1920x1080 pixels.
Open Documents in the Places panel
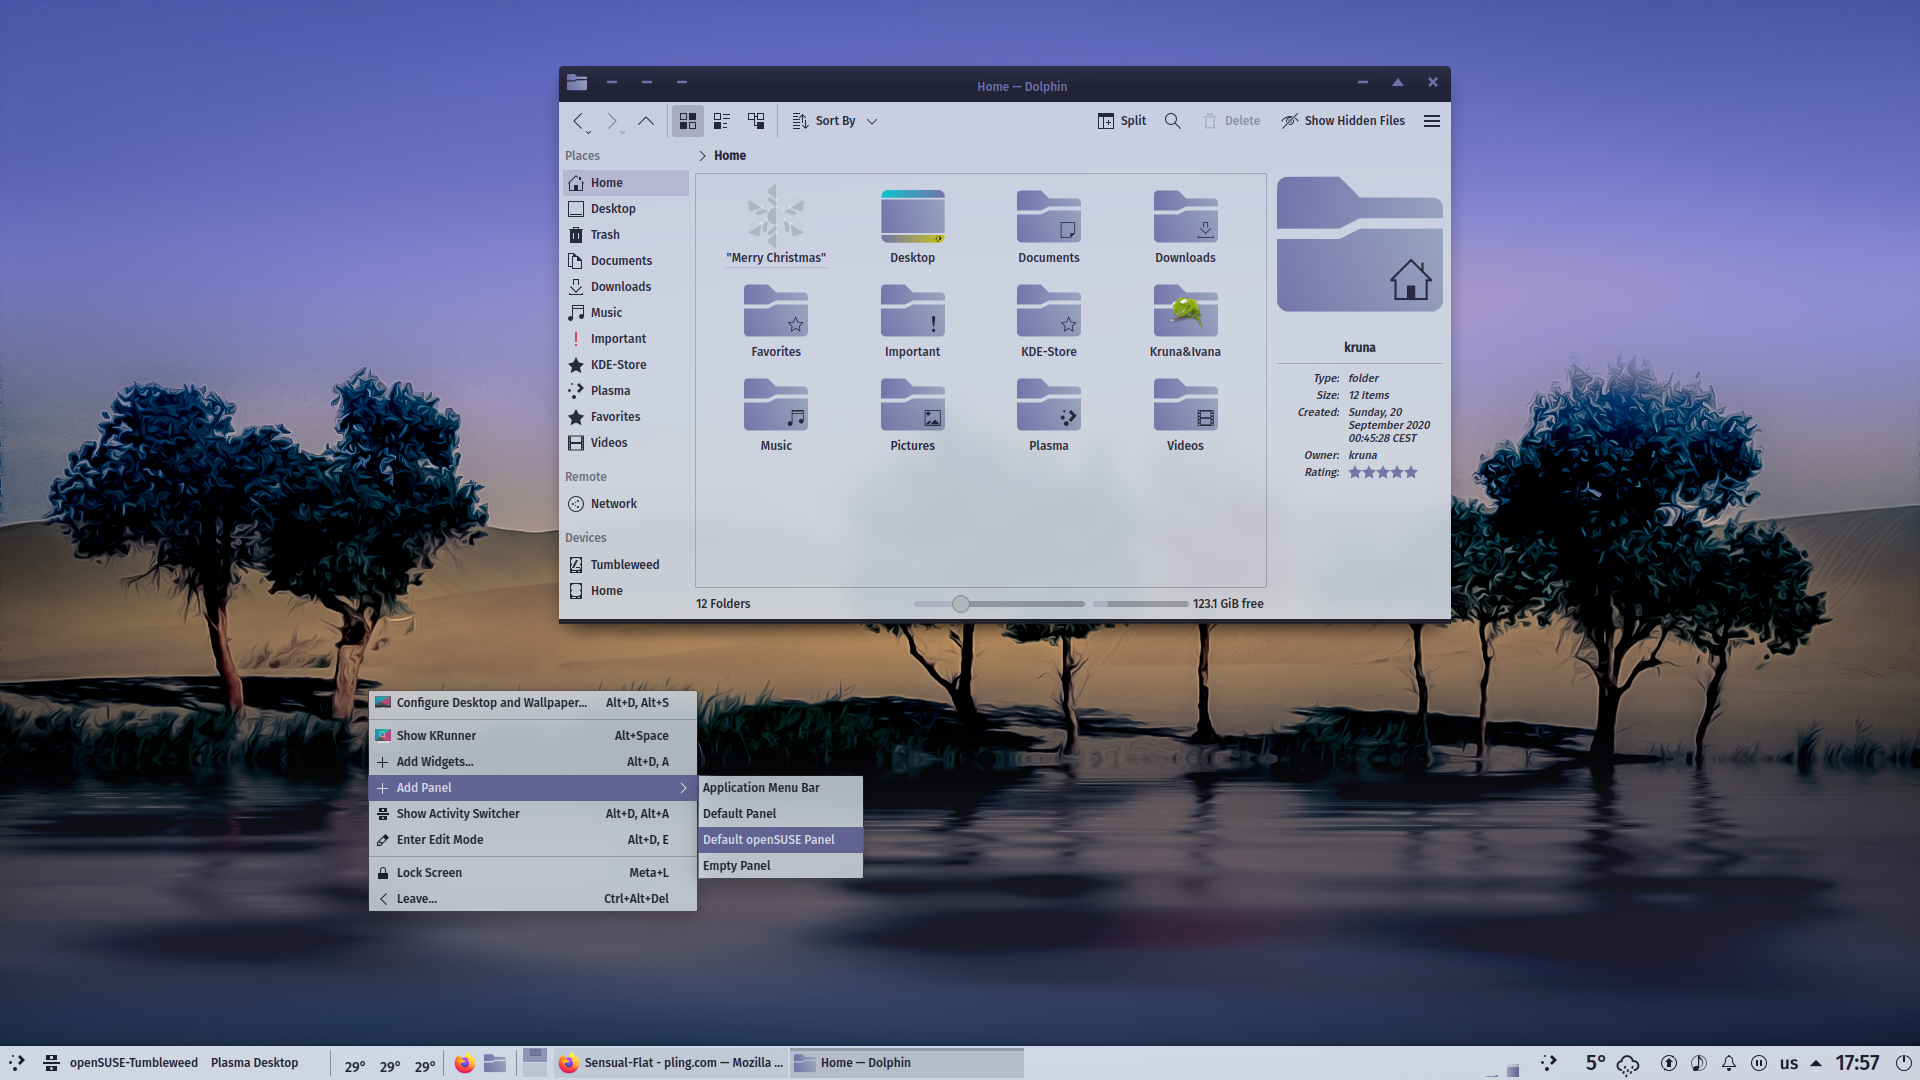626,261
